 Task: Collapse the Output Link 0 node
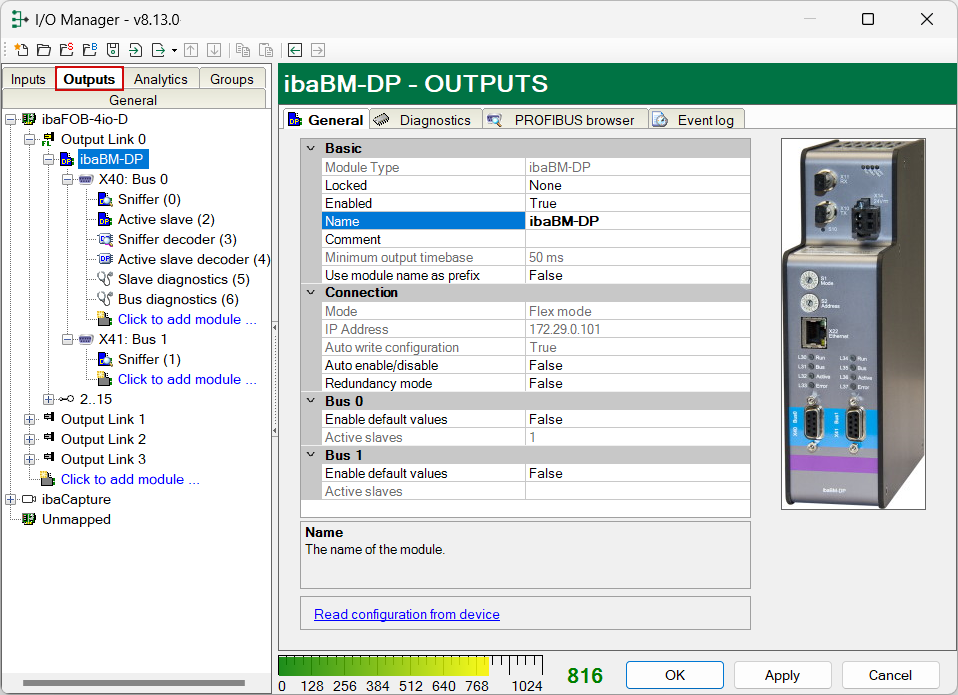(x=29, y=140)
